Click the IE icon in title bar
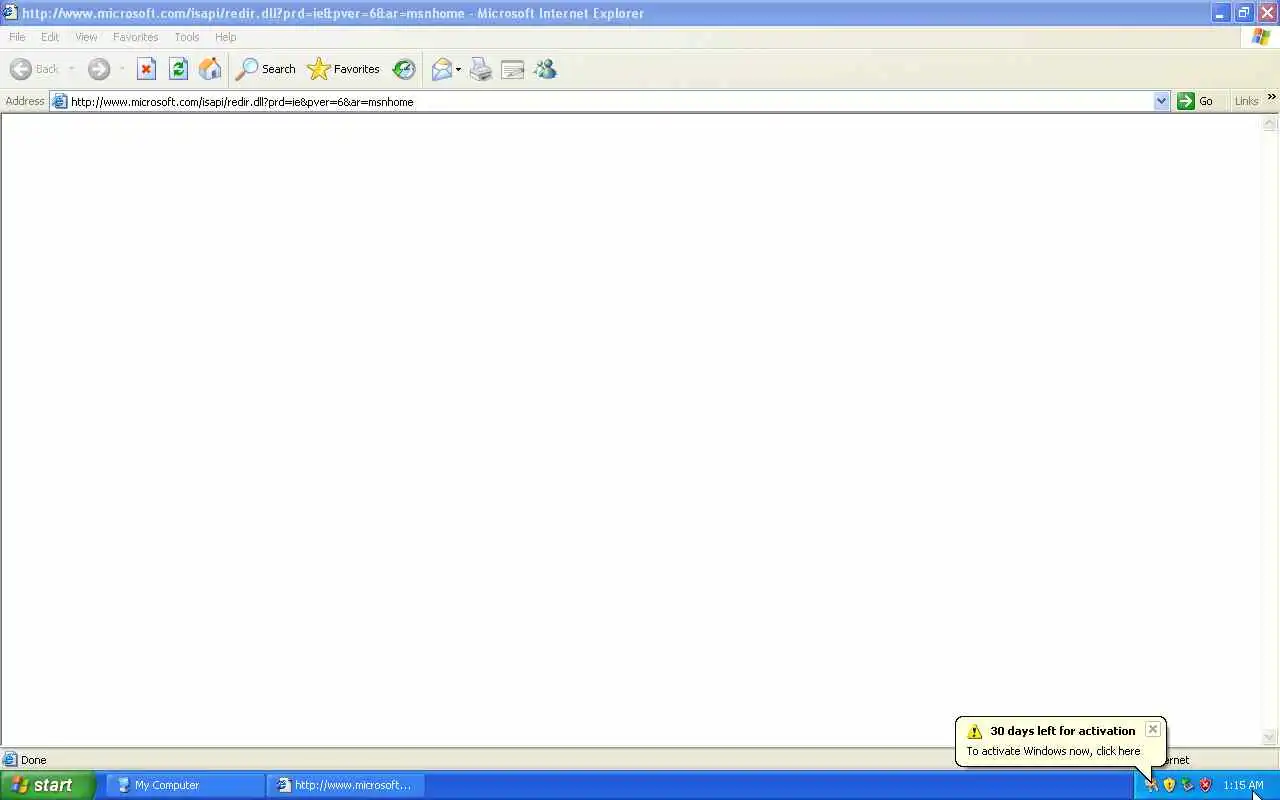The width and height of the screenshot is (1280, 800). 10,13
